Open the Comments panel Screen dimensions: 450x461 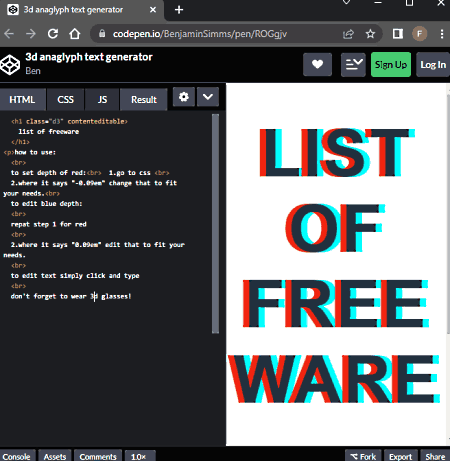98,456
